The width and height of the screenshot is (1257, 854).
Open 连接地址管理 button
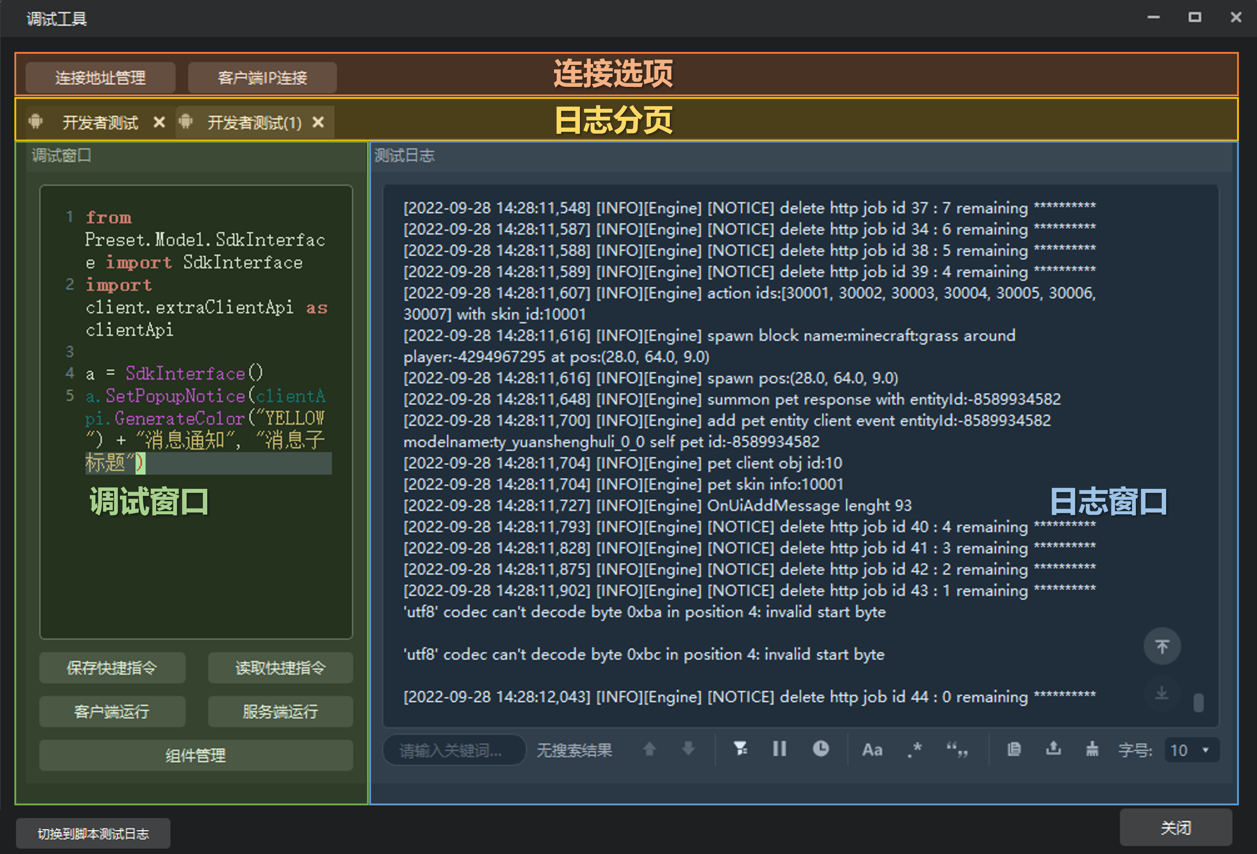click(100, 77)
